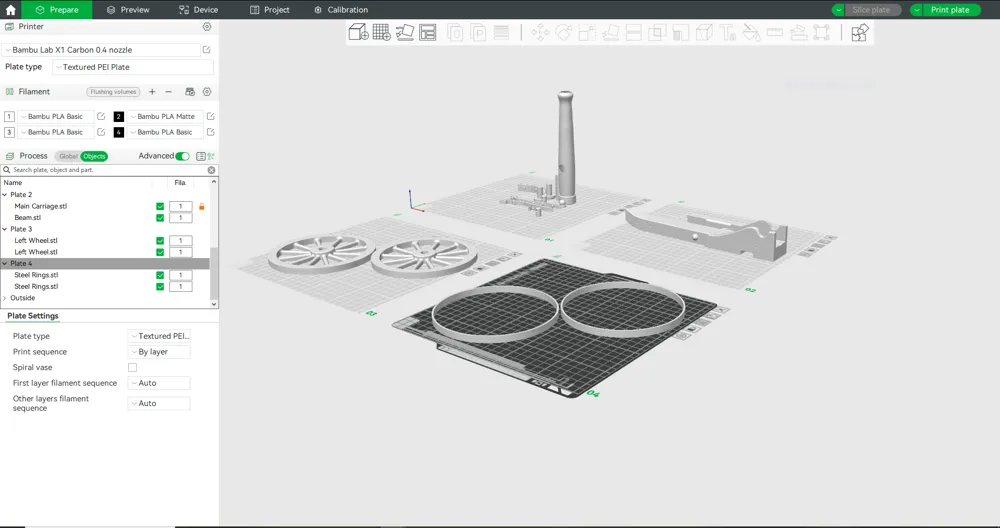Screen dimensions: 1000x528
Task: Select the Scale gizmo tool
Action: [x=587, y=33]
